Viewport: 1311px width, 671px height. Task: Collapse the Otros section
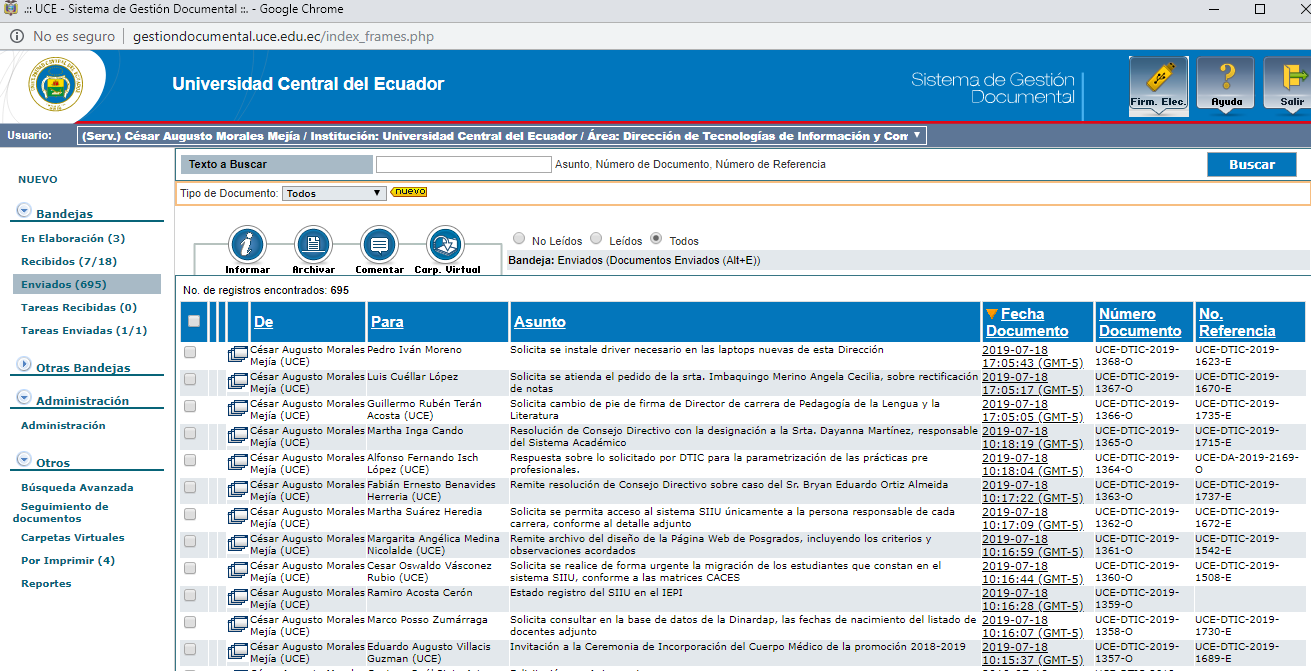[23, 461]
